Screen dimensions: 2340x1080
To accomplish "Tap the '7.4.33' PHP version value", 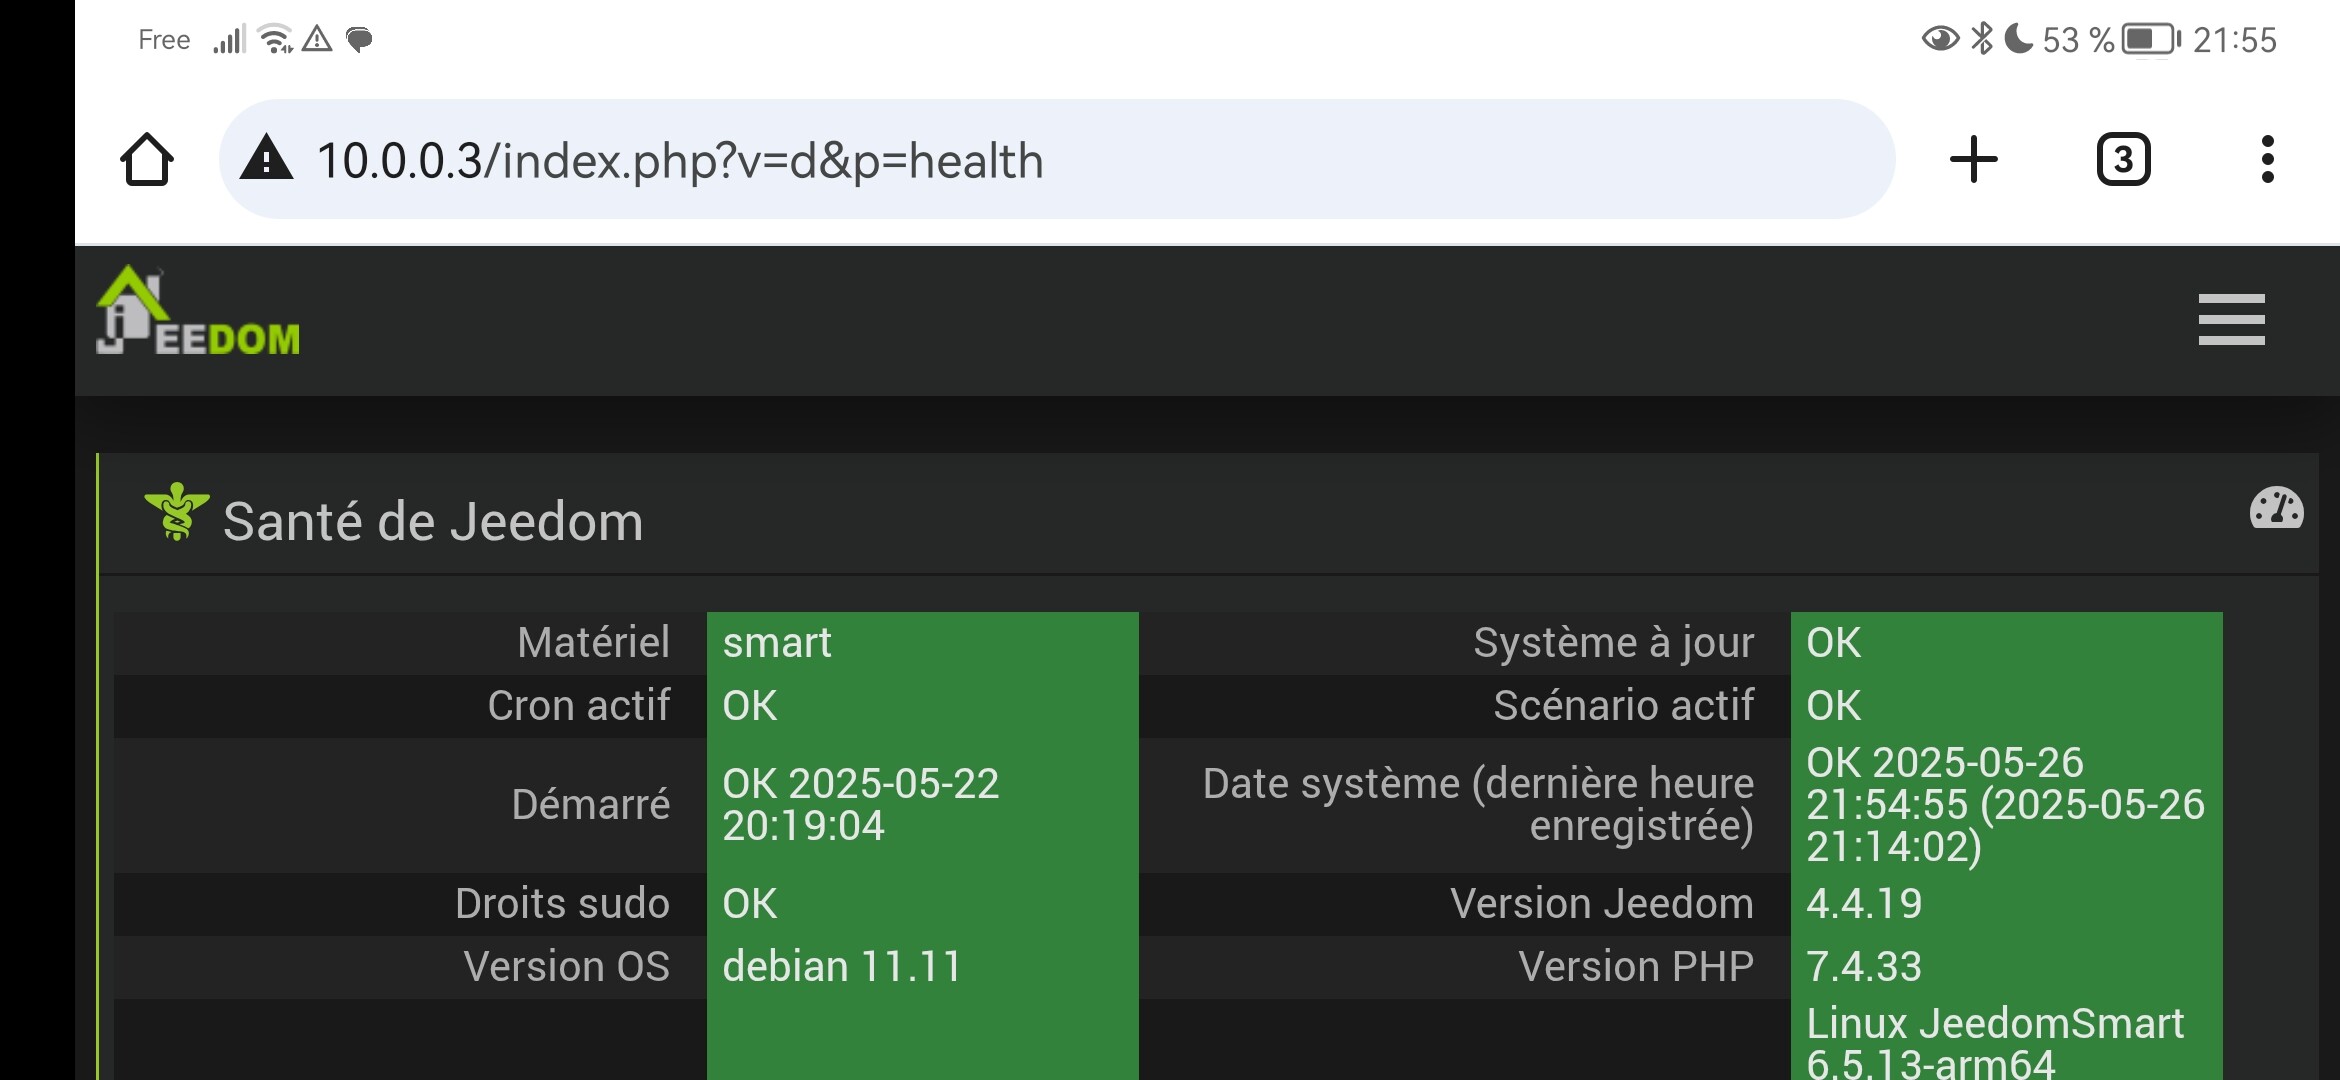I will (1864, 967).
